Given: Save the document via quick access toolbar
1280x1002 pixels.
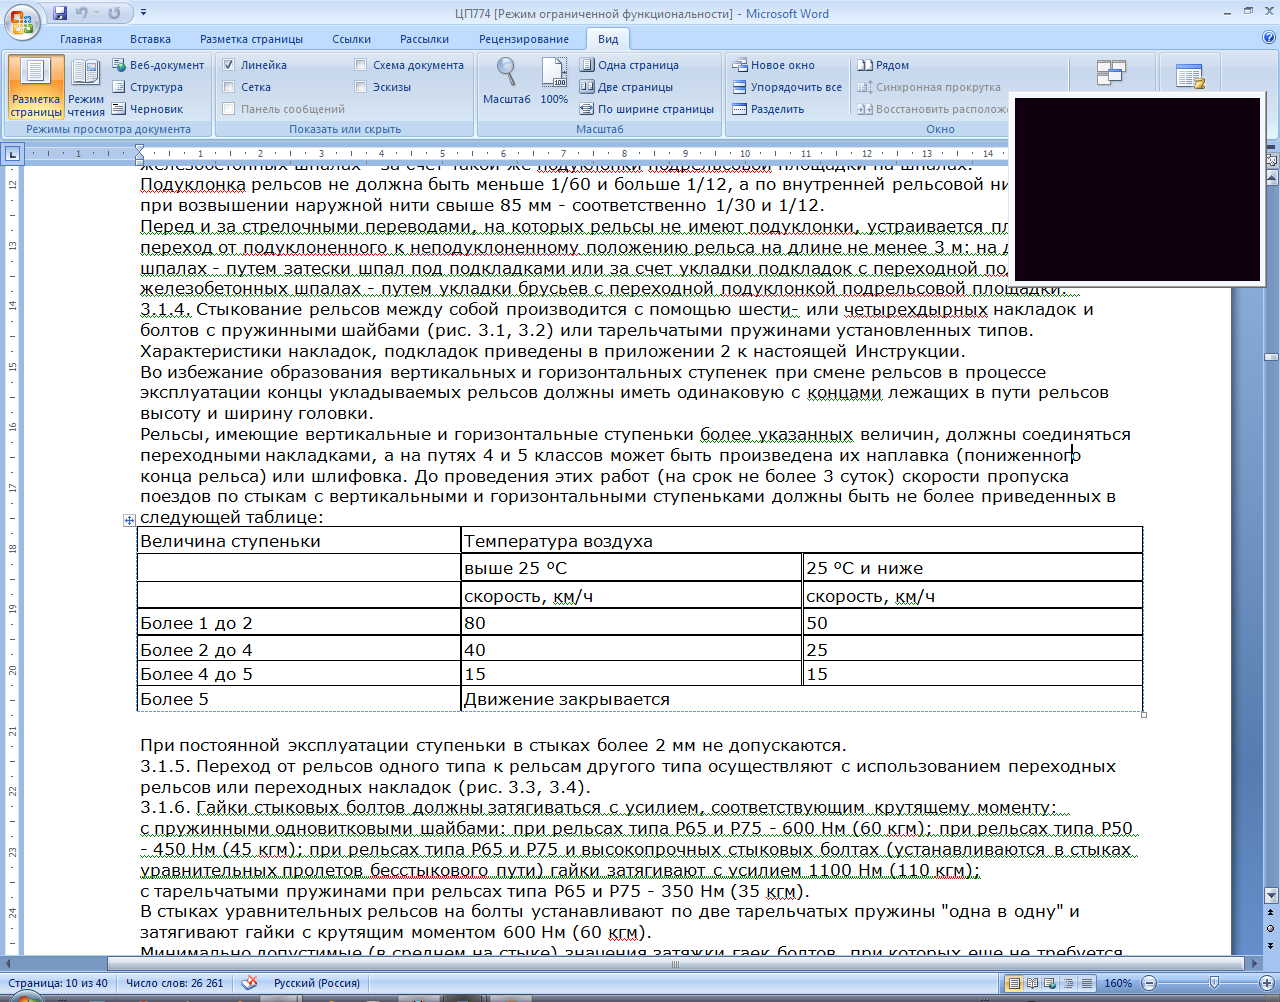Looking at the screenshot, I should 60,14.
